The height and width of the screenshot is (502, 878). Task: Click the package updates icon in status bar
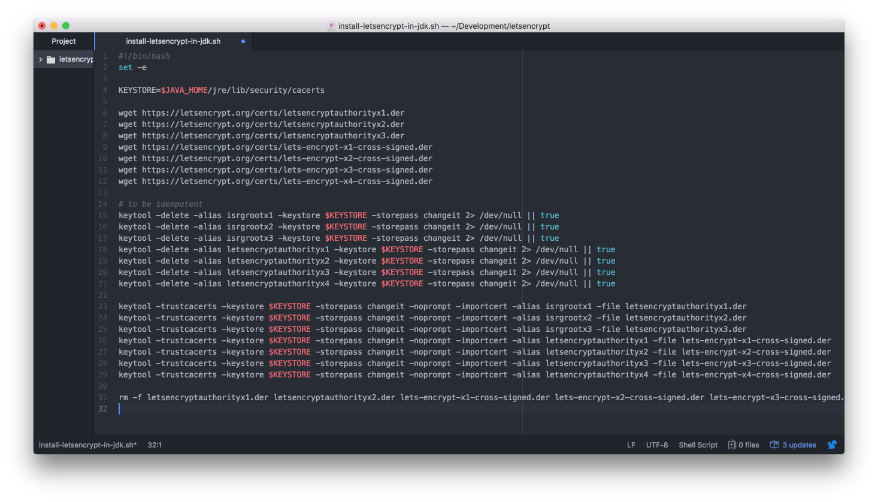click(774, 444)
